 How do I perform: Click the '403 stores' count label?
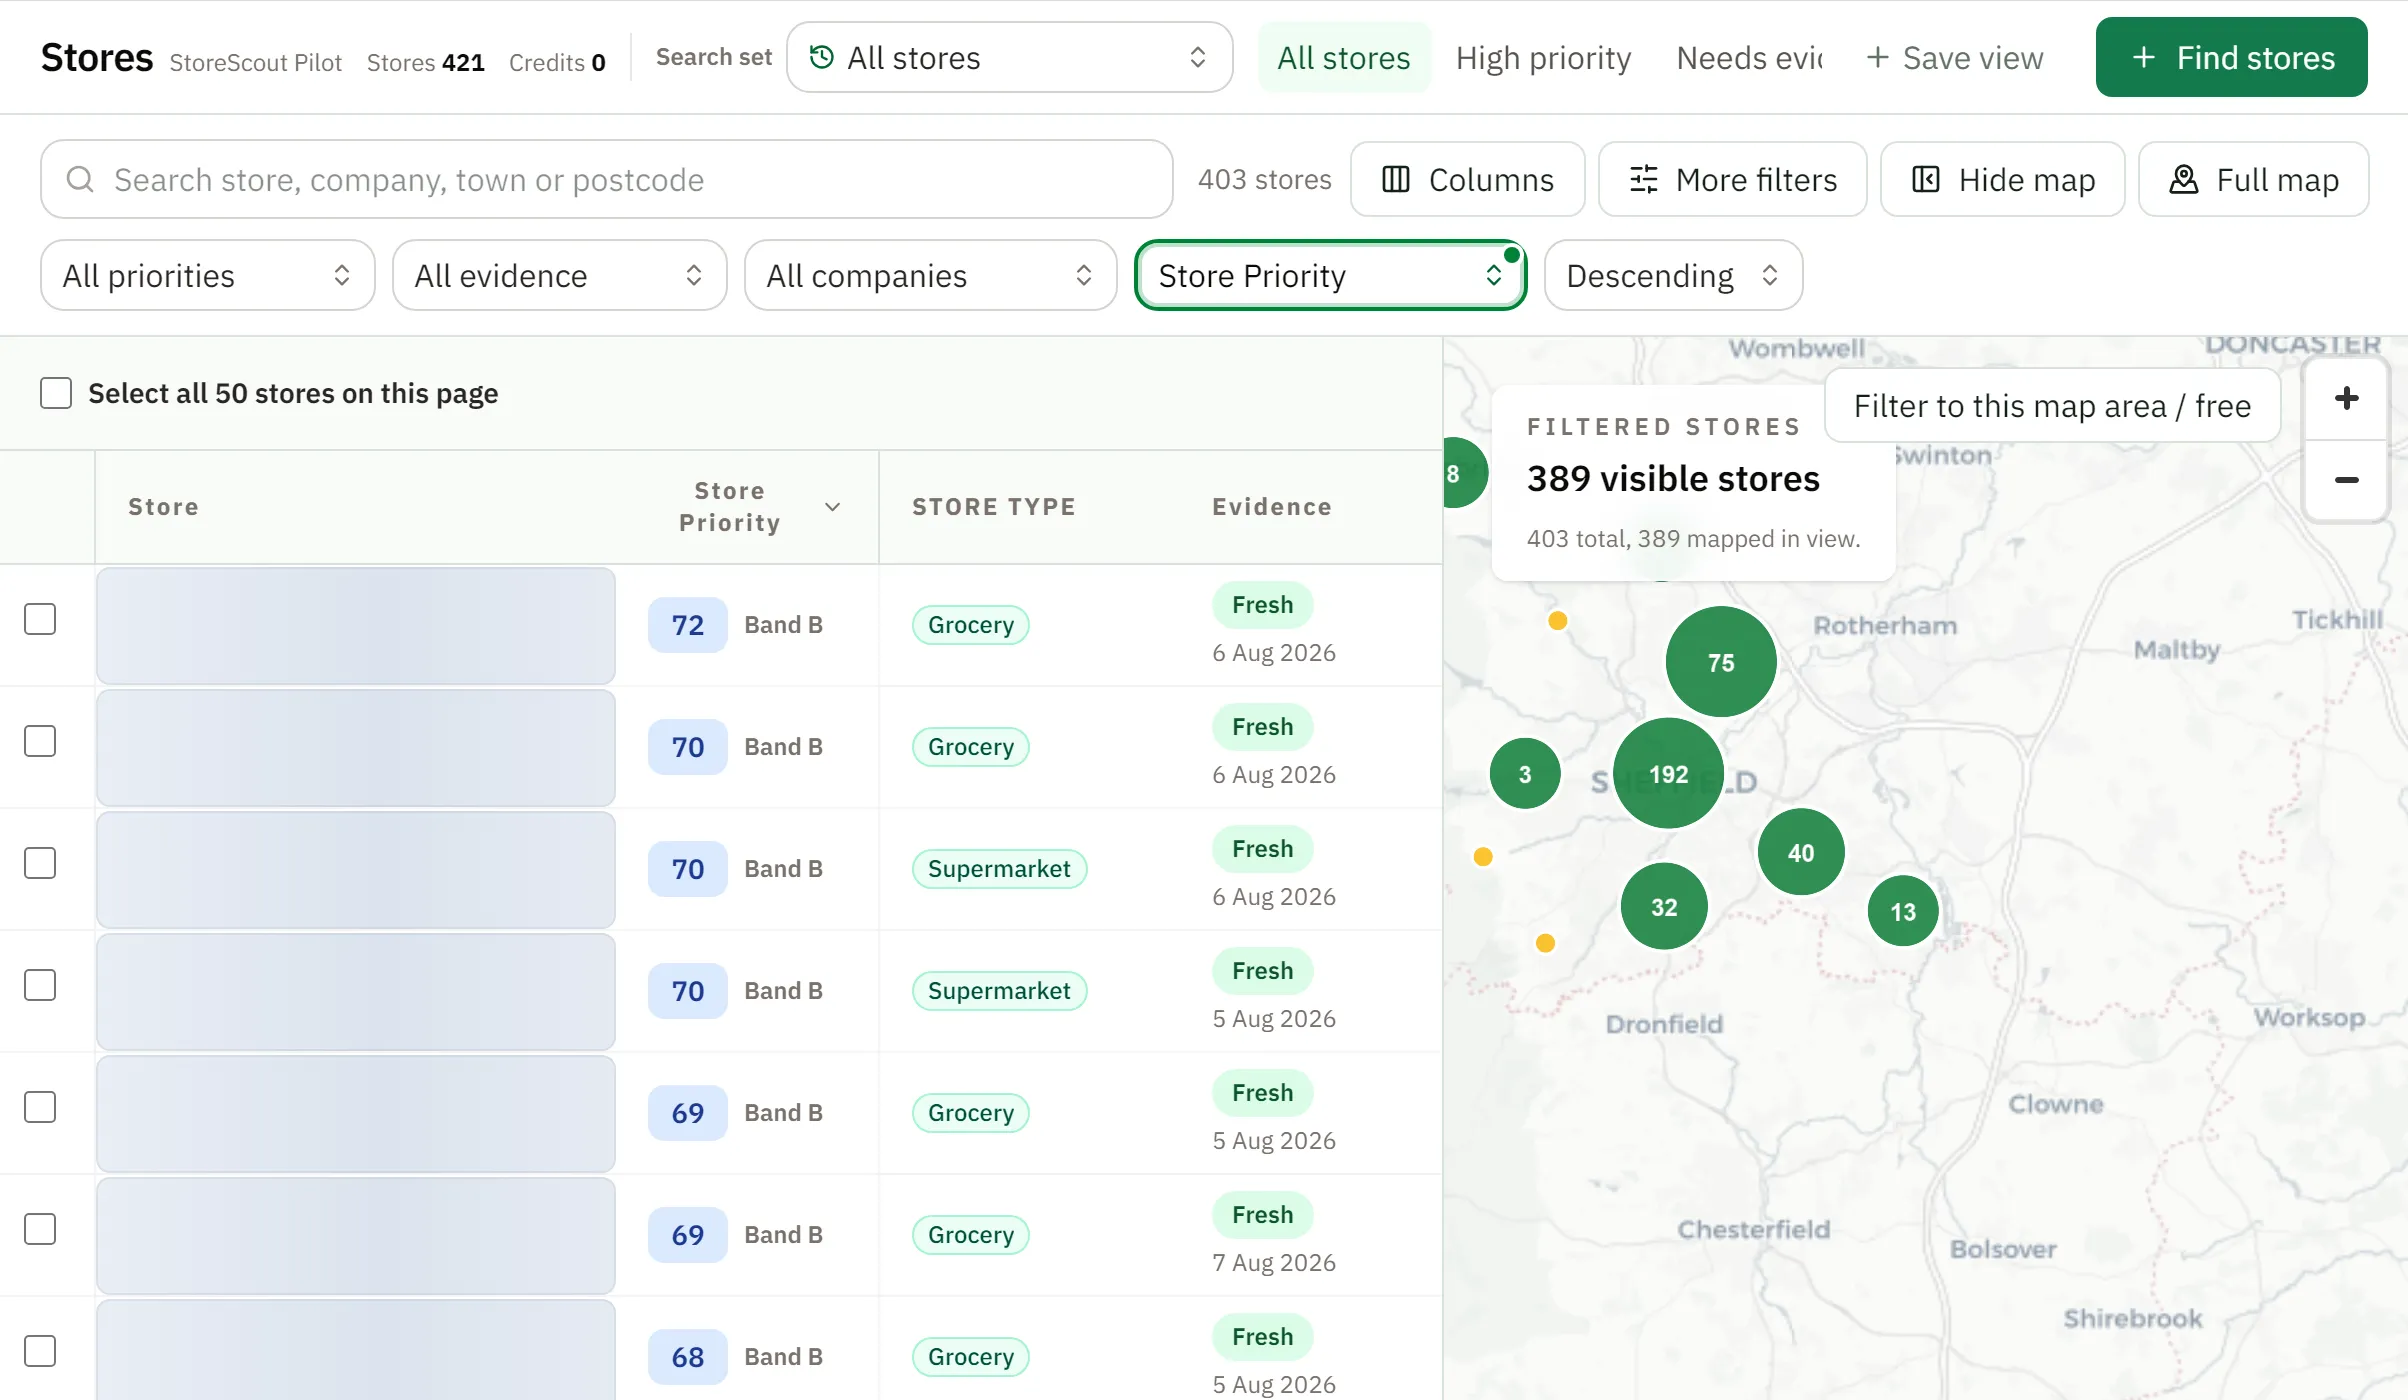(x=1264, y=179)
